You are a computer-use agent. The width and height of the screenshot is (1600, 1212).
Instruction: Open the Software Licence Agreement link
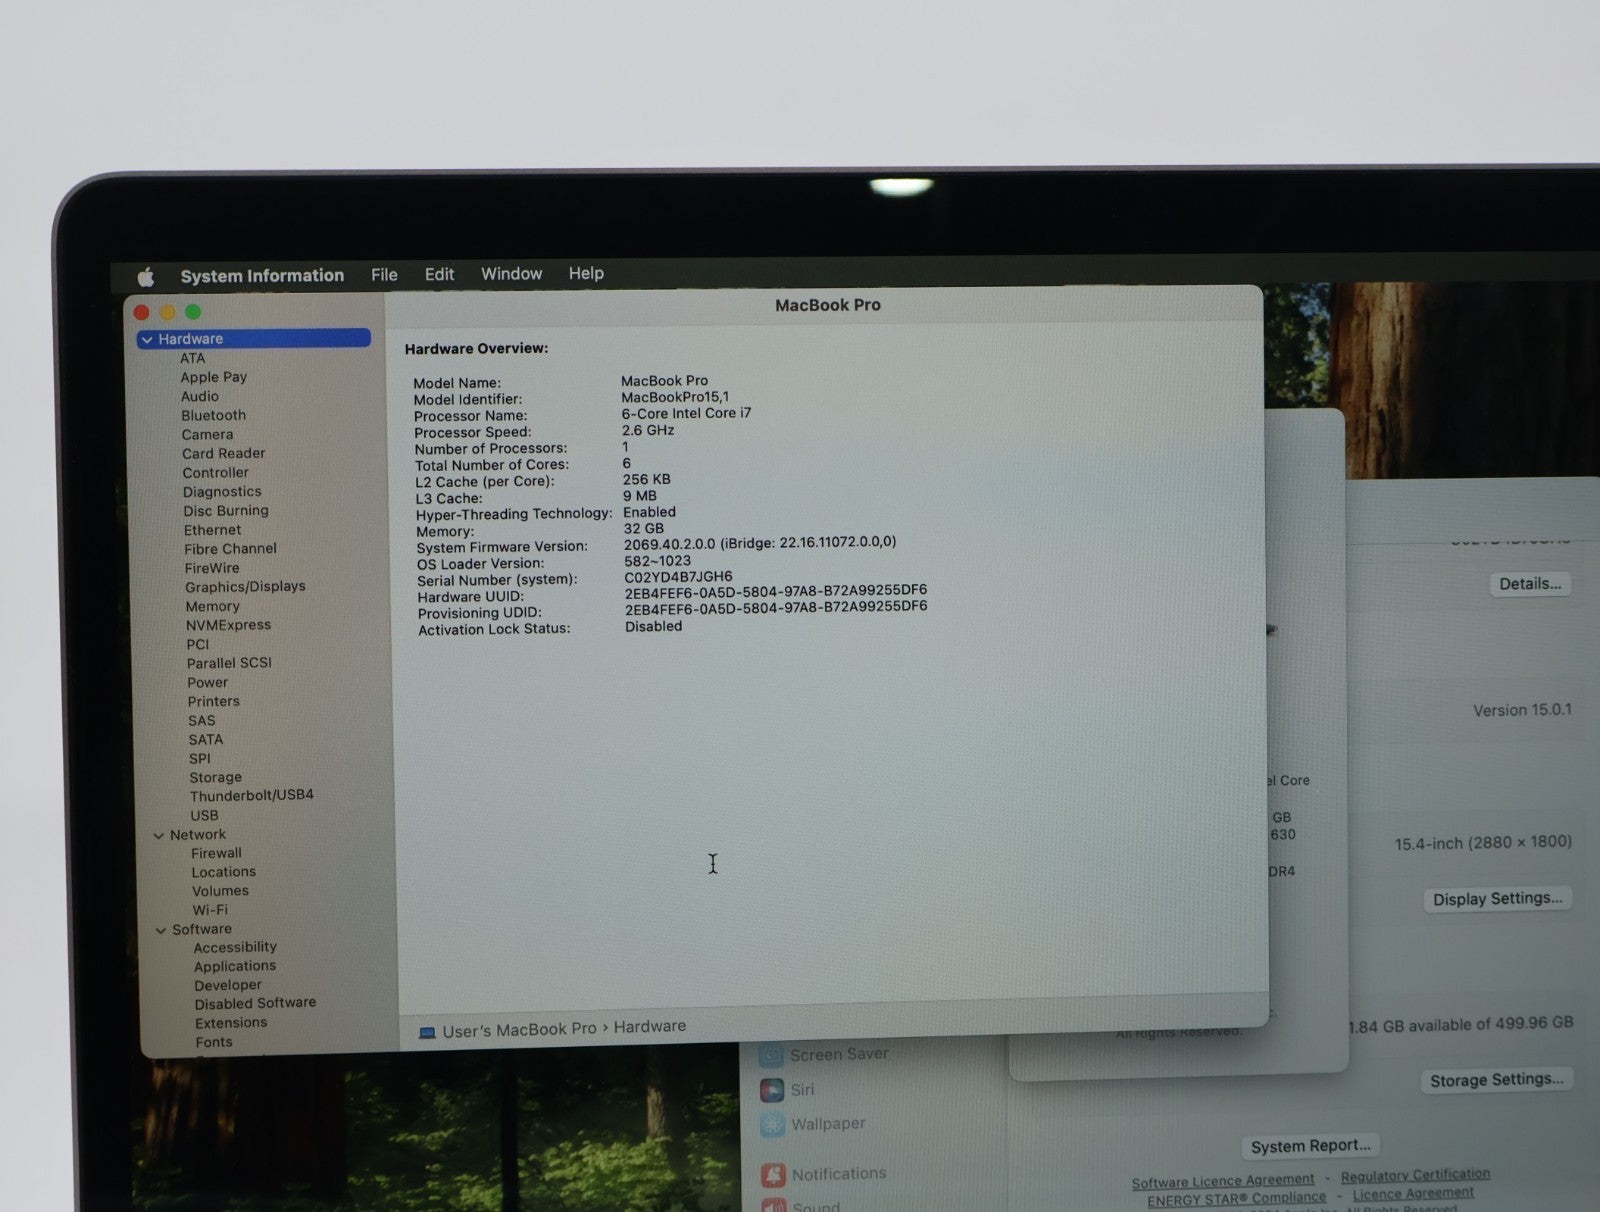point(1222,1181)
